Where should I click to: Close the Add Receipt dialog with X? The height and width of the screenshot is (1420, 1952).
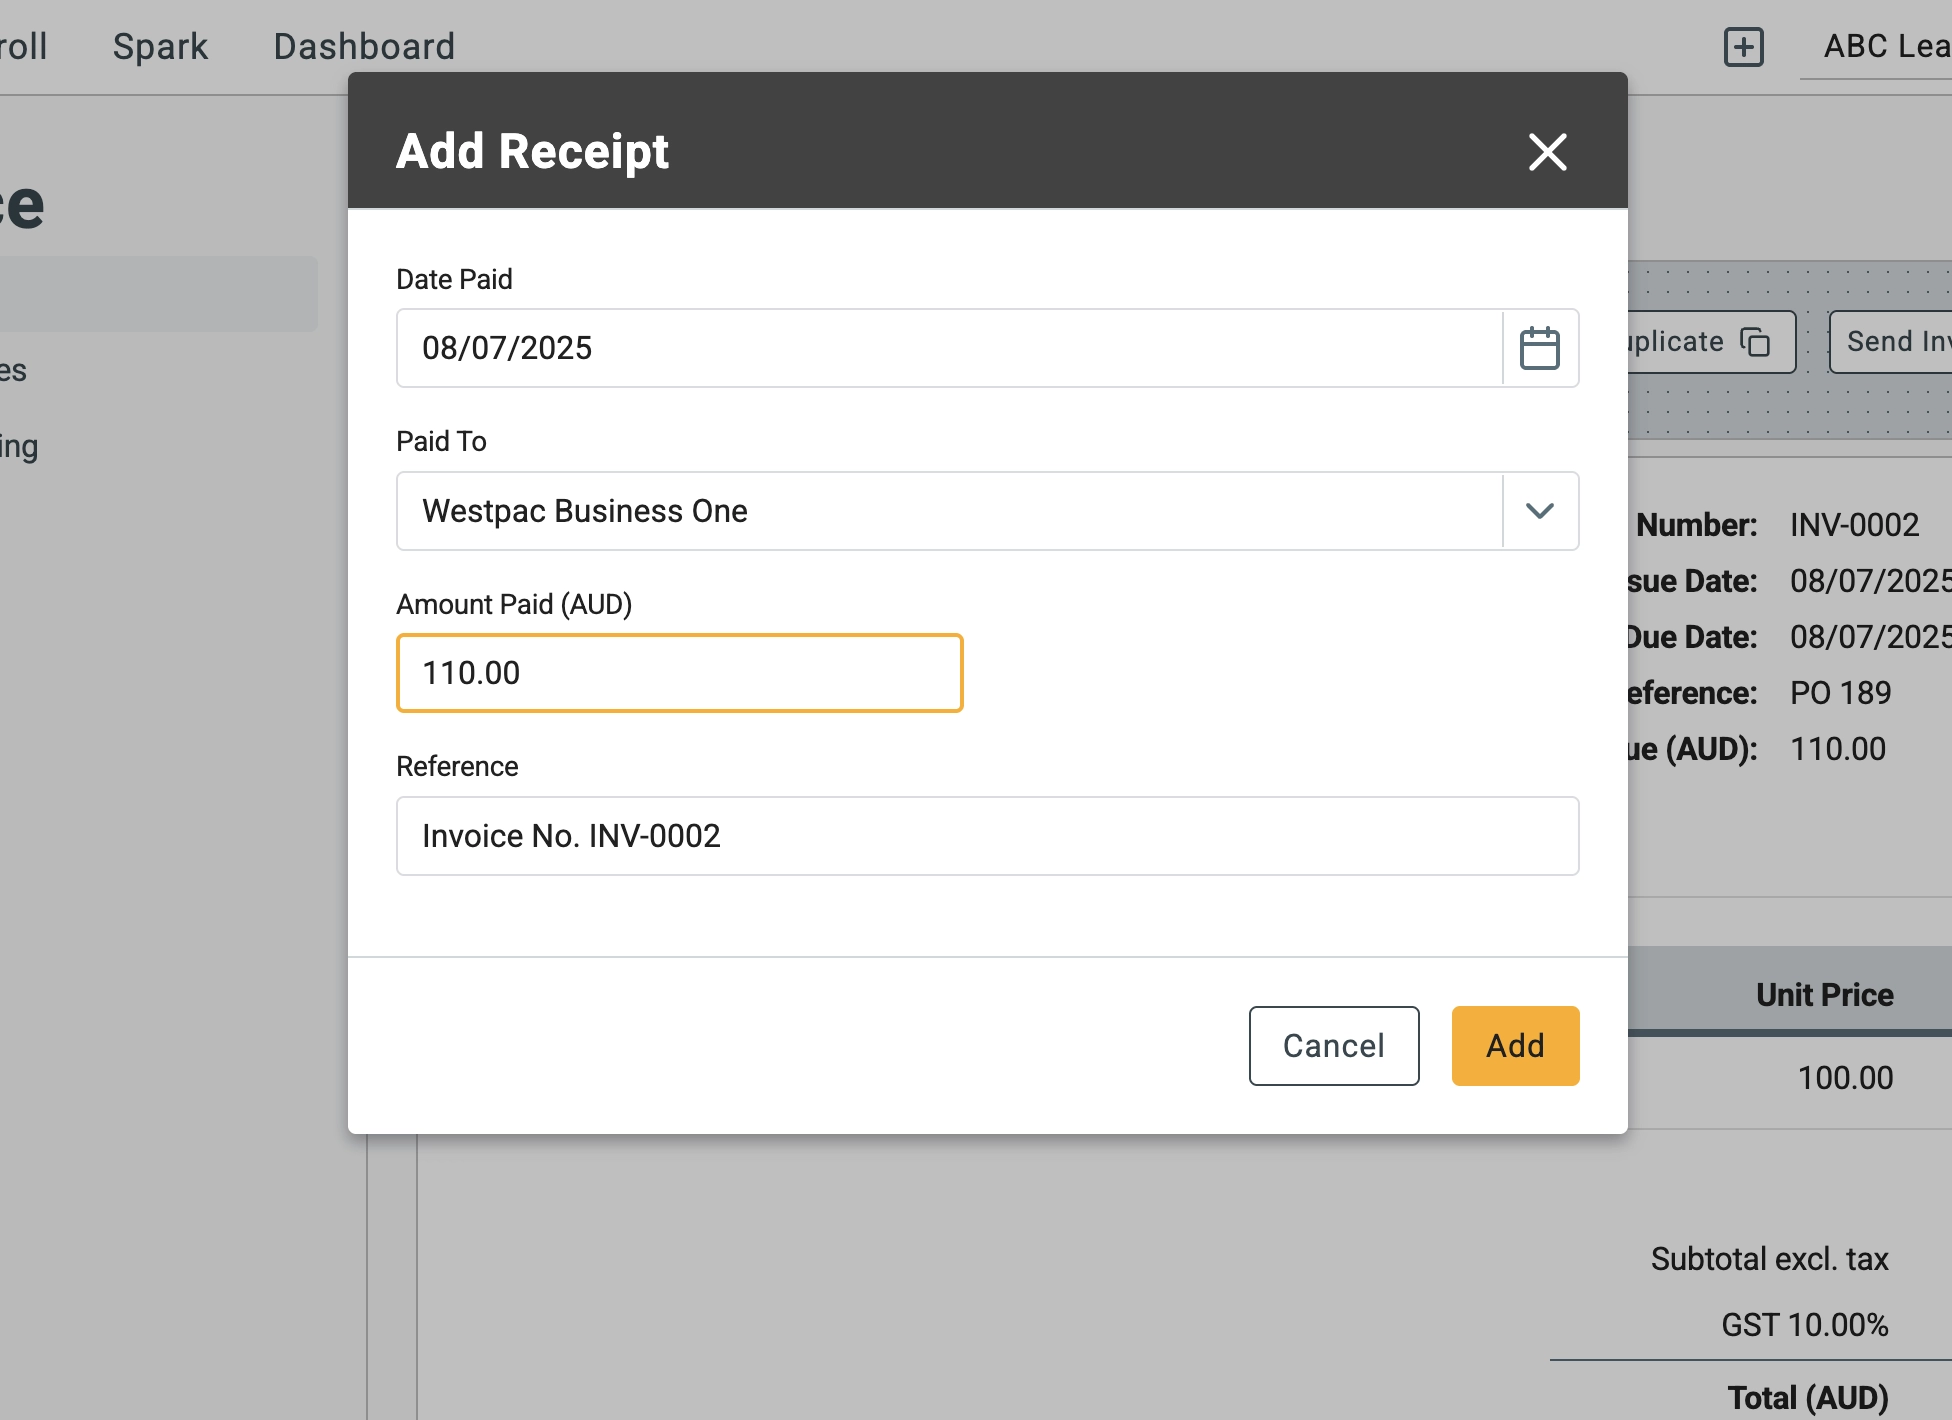[1547, 152]
